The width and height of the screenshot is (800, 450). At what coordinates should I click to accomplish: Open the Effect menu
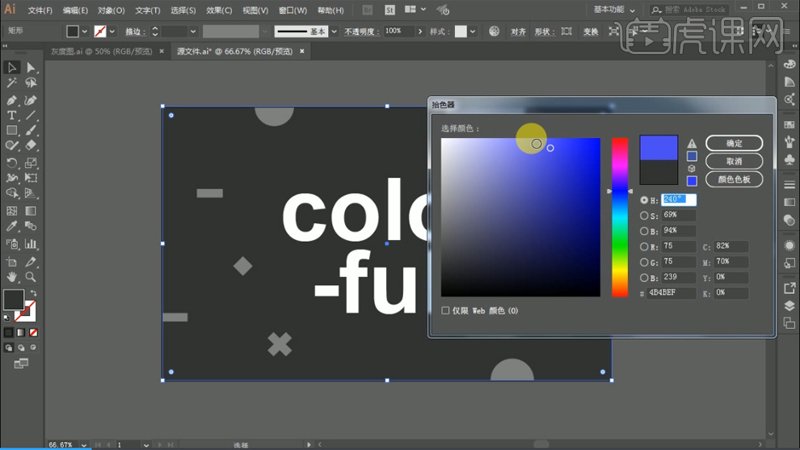pyautogui.click(x=219, y=10)
